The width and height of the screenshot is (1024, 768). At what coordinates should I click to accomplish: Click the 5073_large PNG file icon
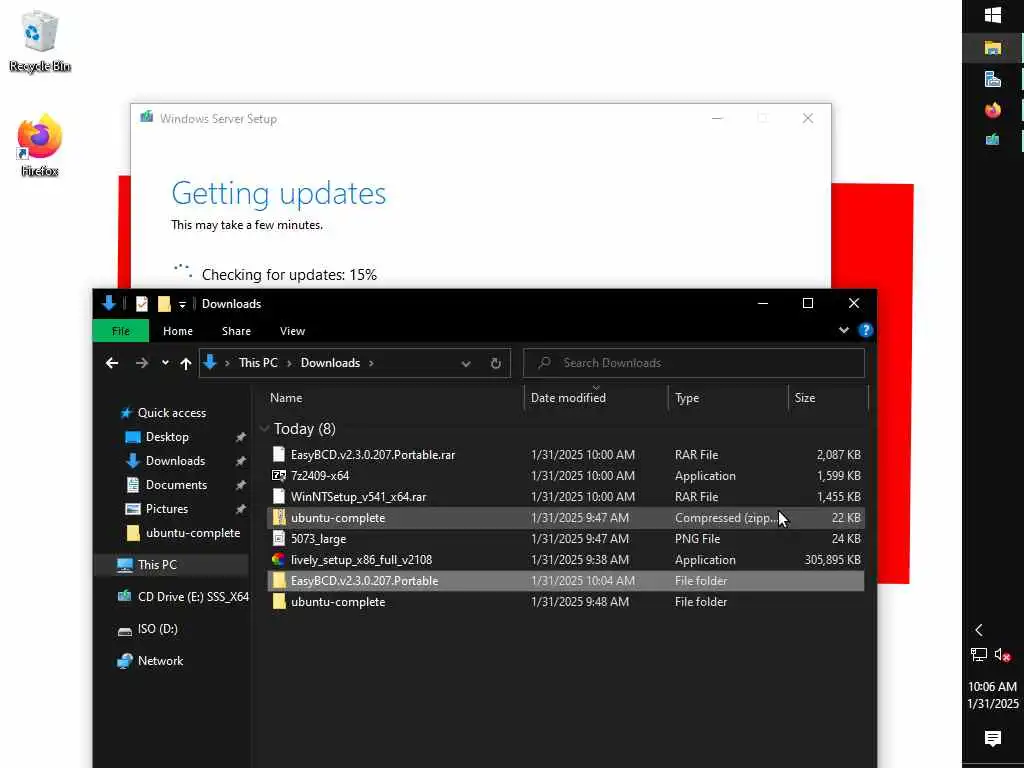[279, 539]
